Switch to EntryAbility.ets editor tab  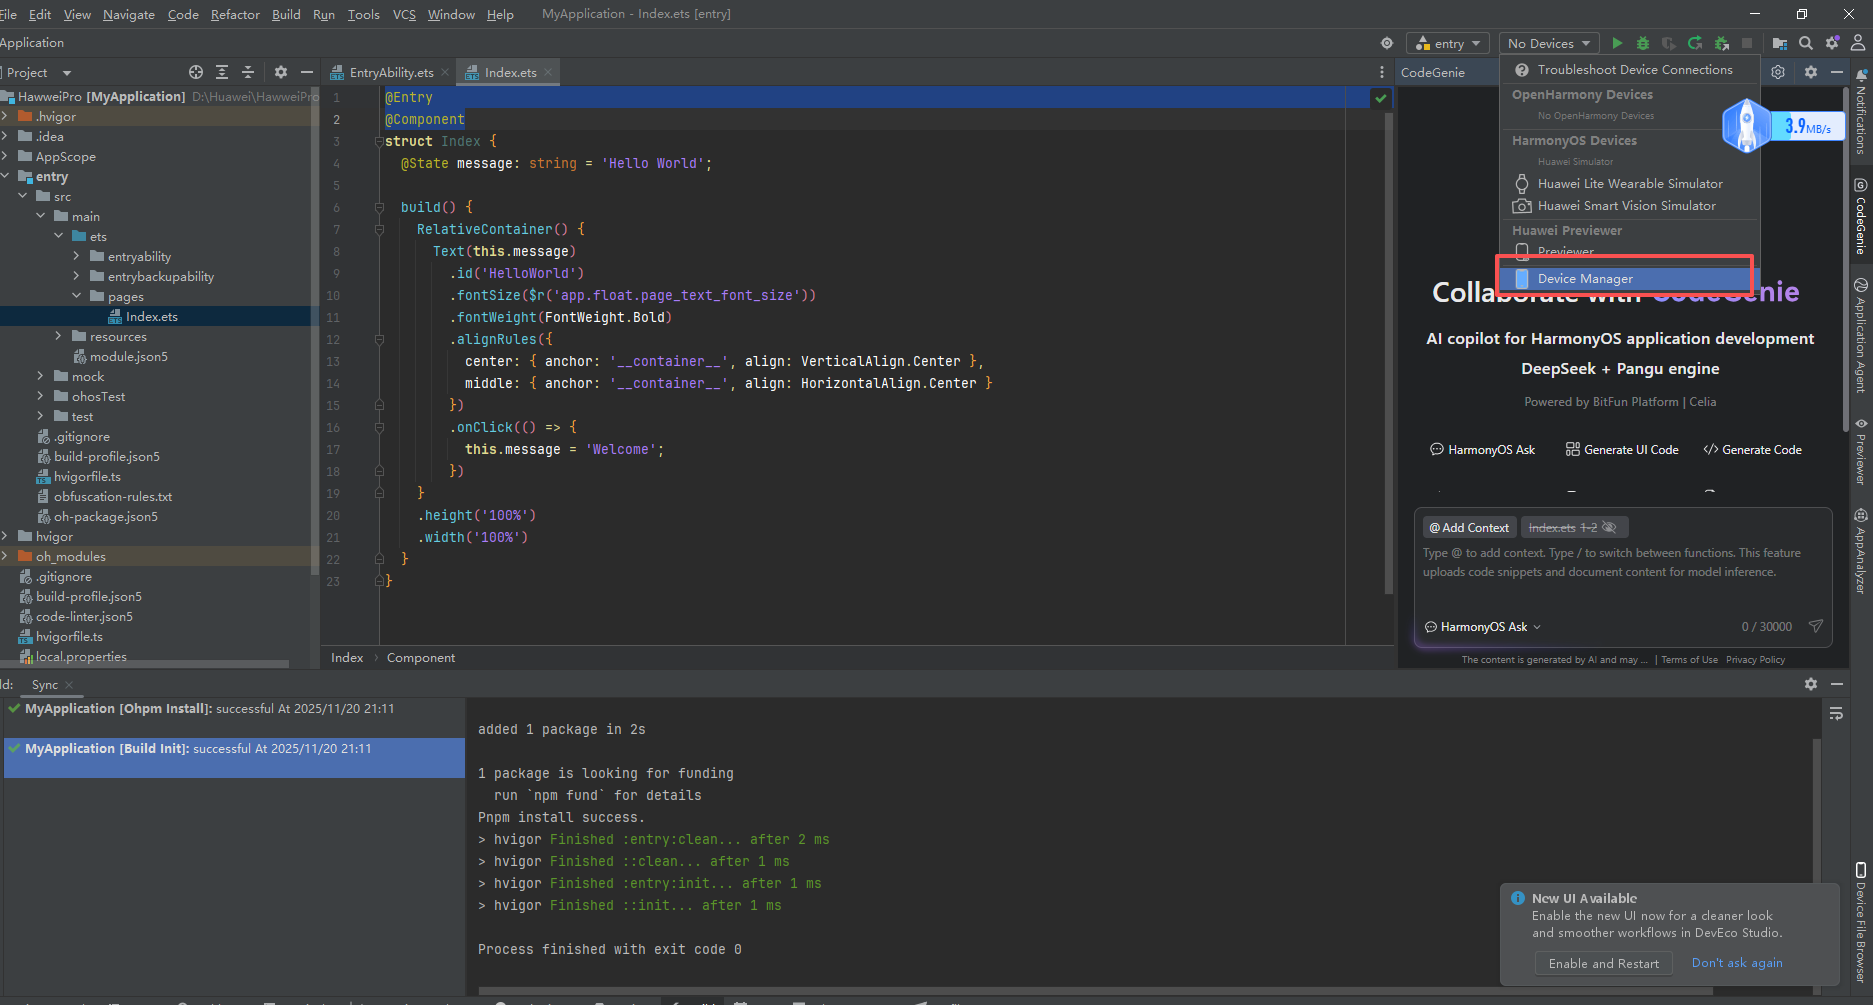click(391, 72)
